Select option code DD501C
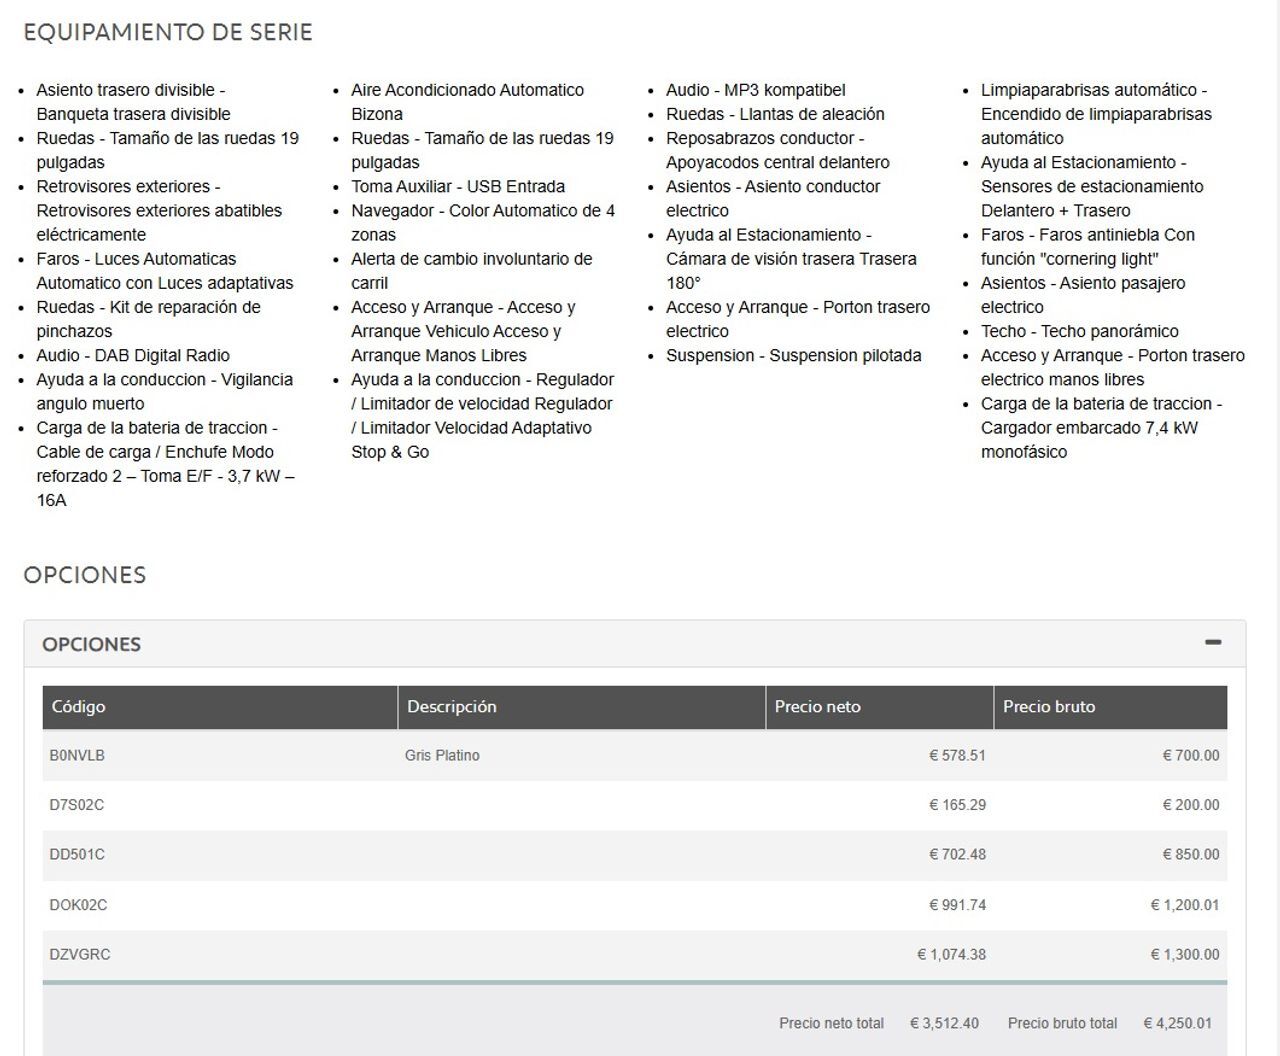The width and height of the screenshot is (1280, 1056). coord(77,855)
